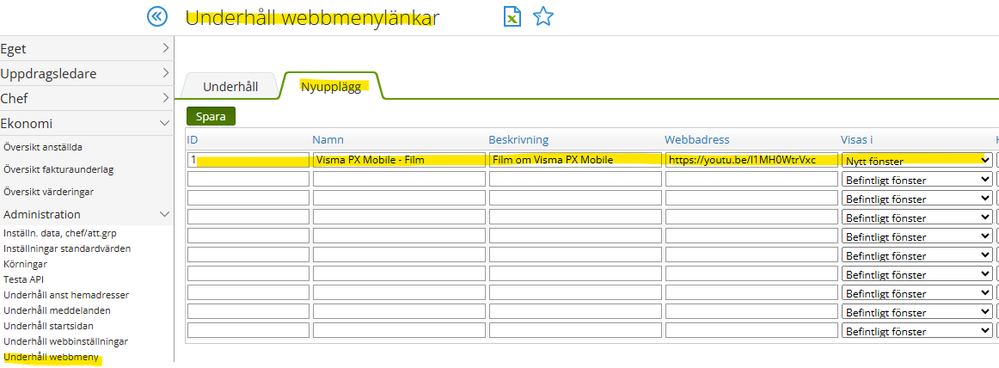Open Testa API menu item

pyautogui.click(x=24, y=279)
